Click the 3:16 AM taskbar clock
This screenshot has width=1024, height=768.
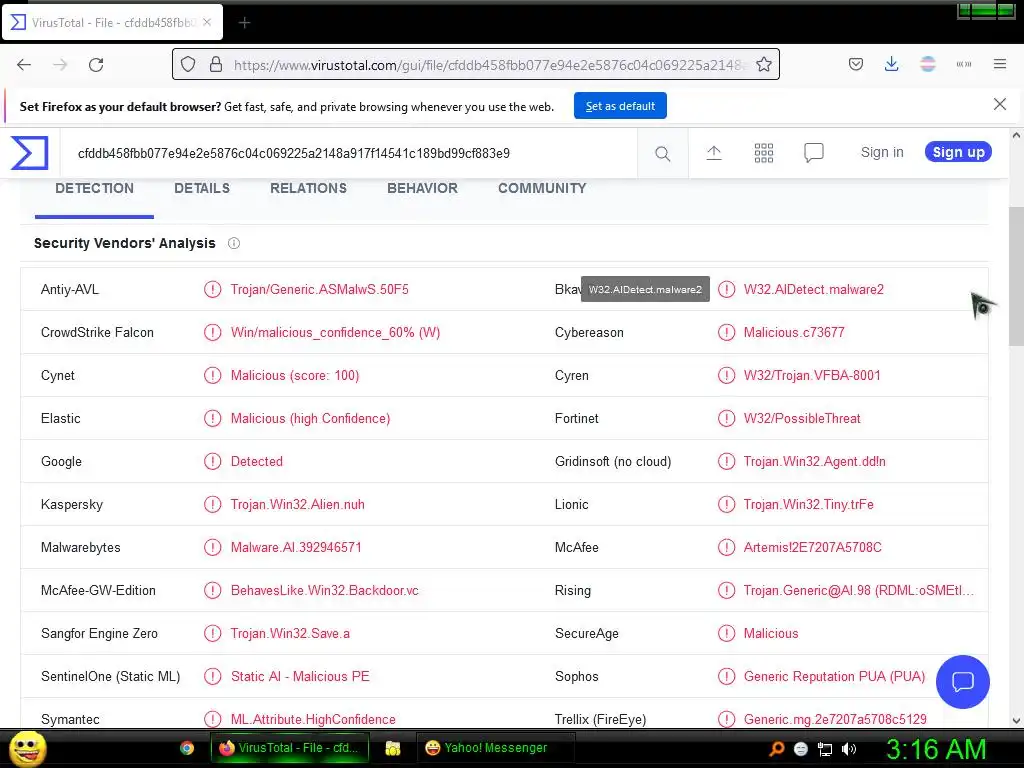pyautogui.click(x=935, y=749)
